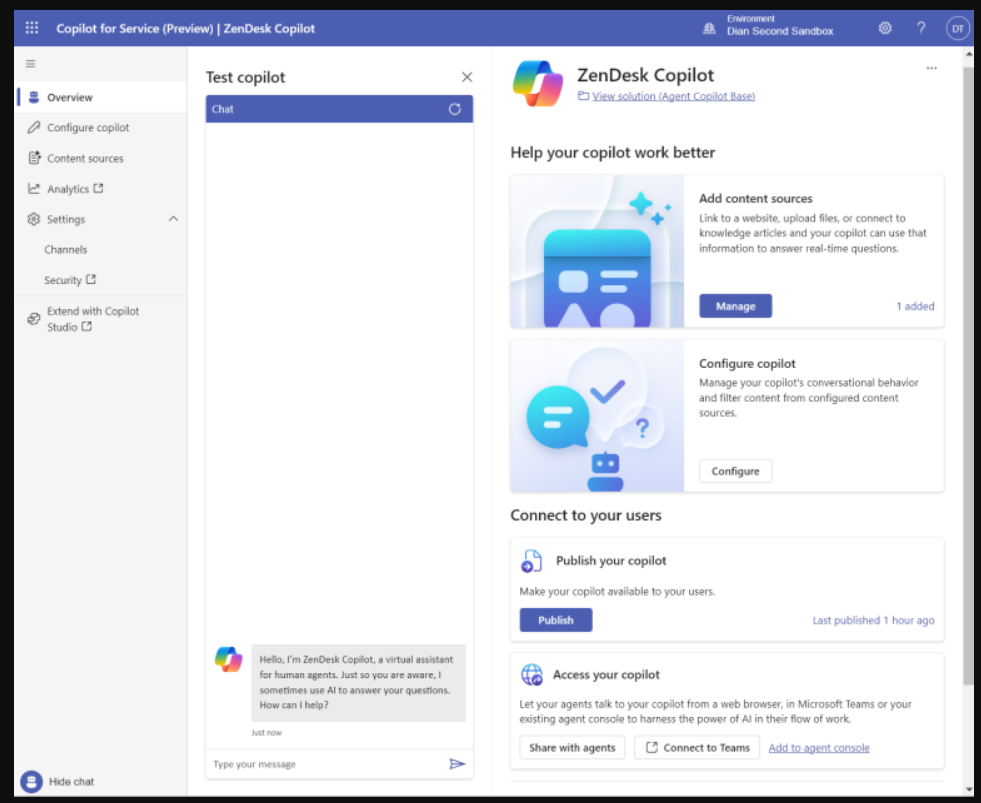Click the Hide chat bot icon
The height and width of the screenshot is (803, 981).
click(31, 781)
